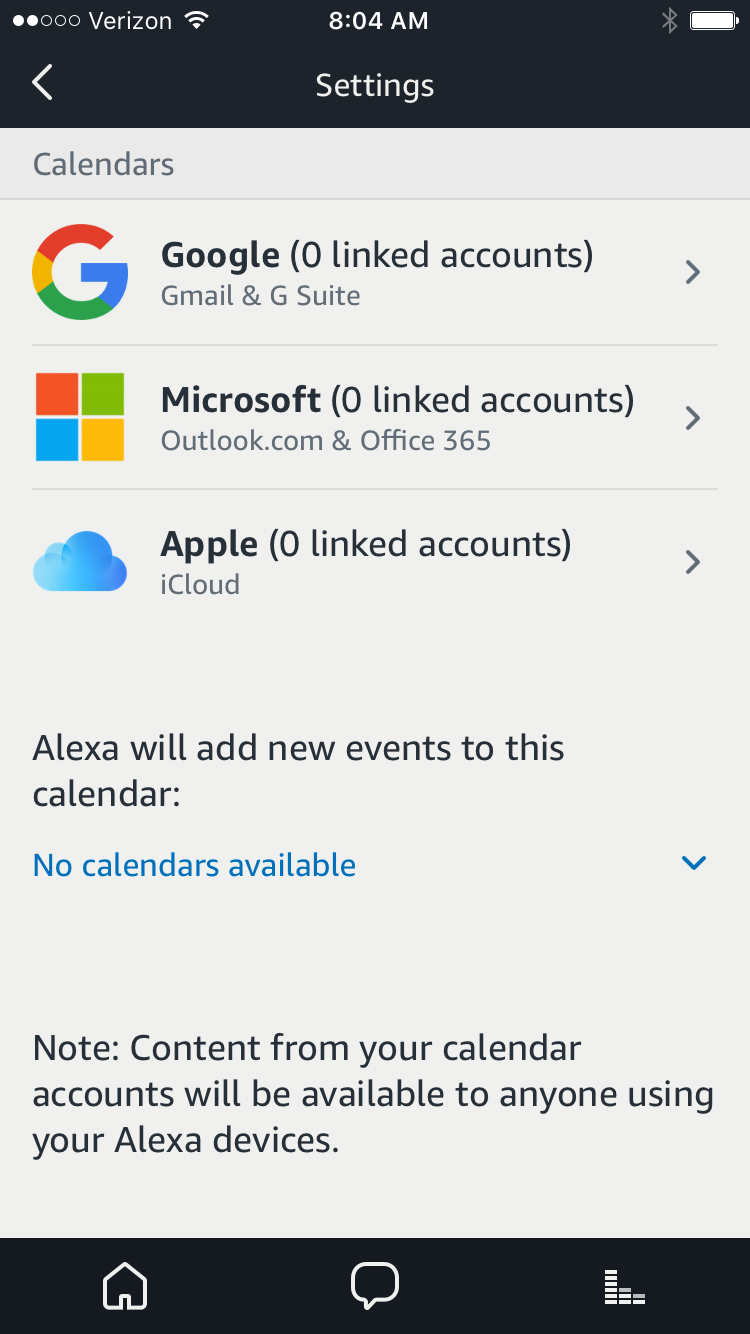Expand the Google row chevron

(692, 272)
